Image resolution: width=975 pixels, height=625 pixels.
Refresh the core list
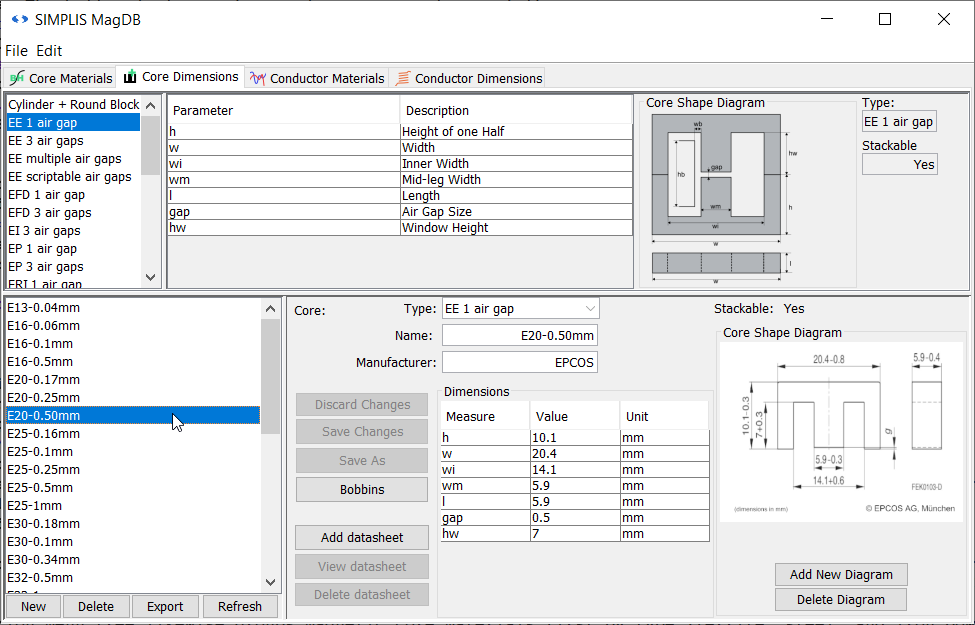tap(240, 606)
